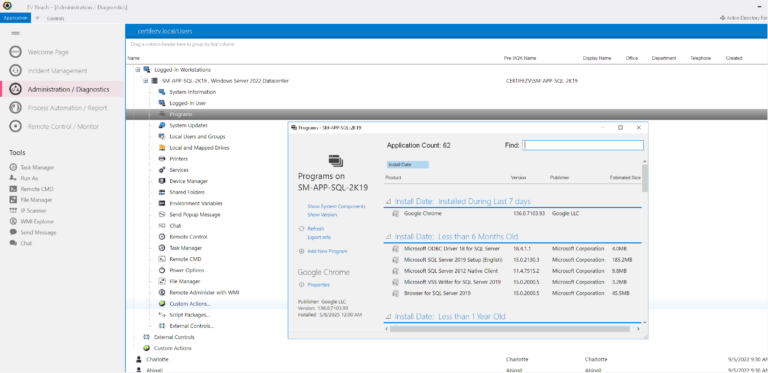Click the Install Date grouping chip

point(408,165)
